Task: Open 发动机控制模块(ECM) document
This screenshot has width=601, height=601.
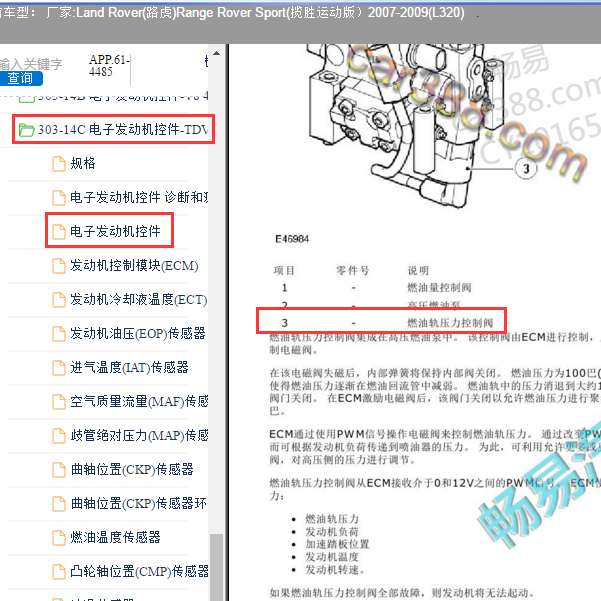Action: click(134, 265)
